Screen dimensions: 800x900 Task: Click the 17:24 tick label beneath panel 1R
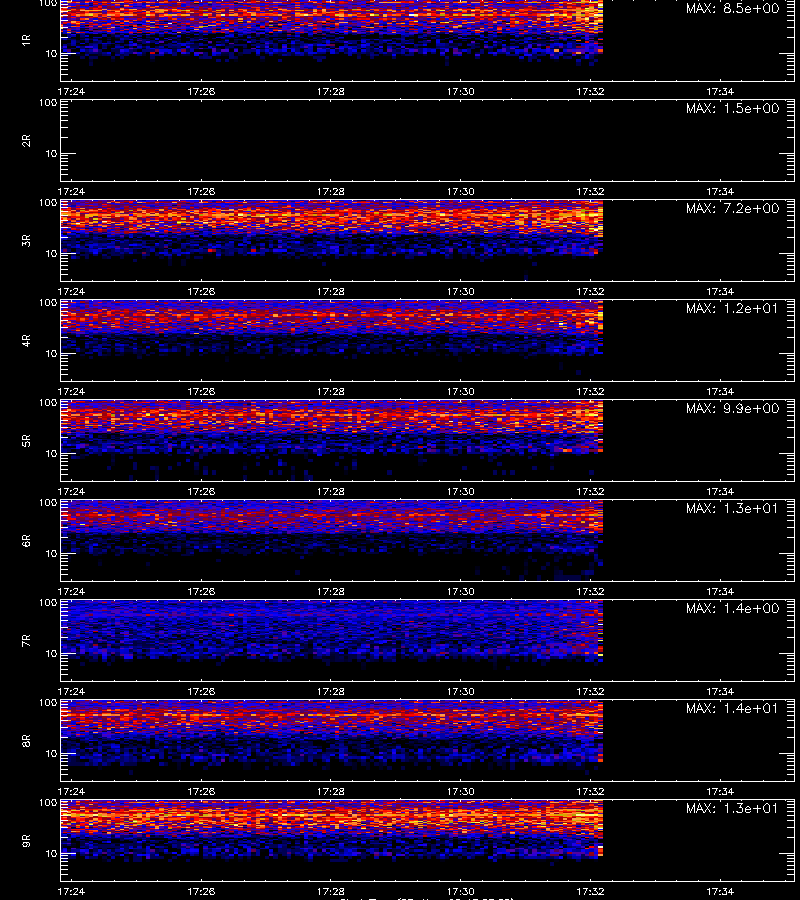71,91
